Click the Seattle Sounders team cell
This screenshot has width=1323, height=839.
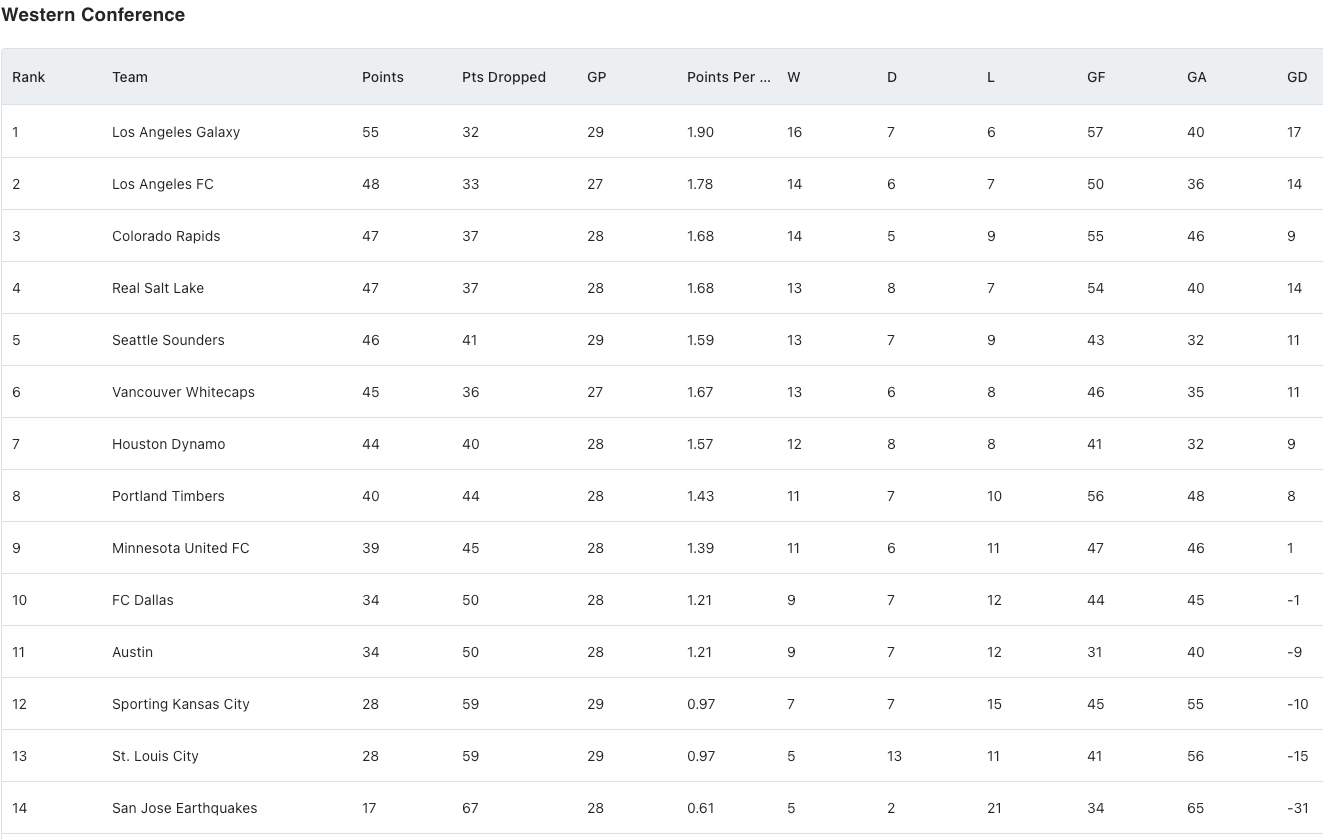pyautogui.click(x=168, y=340)
